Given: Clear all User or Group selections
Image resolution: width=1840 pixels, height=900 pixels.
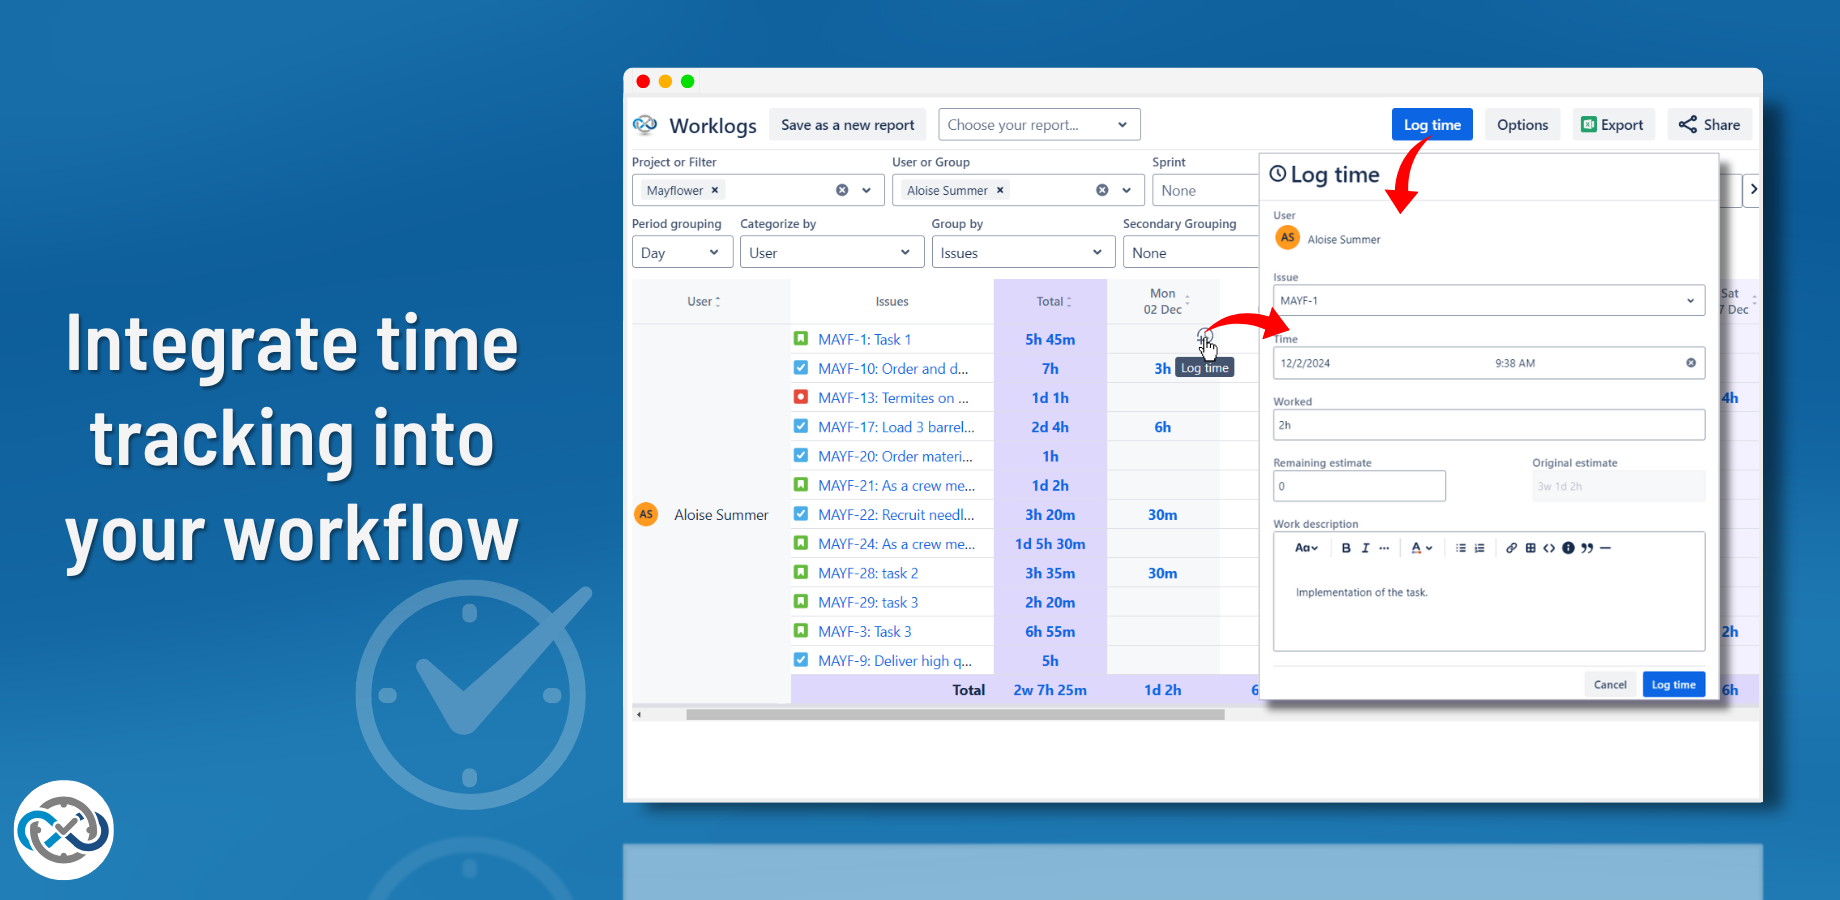Looking at the screenshot, I should tap(1102, 190).
